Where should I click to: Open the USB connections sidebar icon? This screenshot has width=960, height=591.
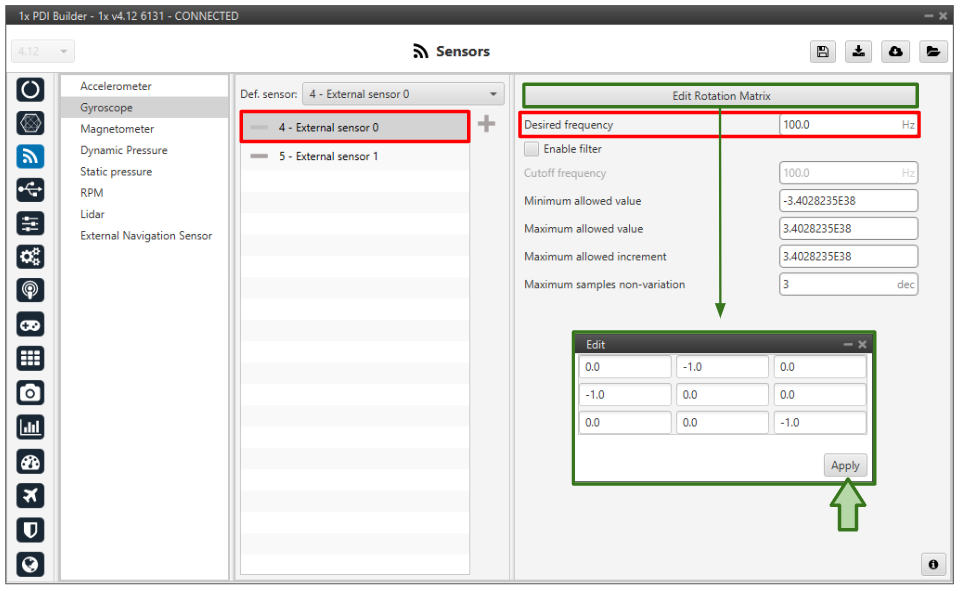coord(31,190)
